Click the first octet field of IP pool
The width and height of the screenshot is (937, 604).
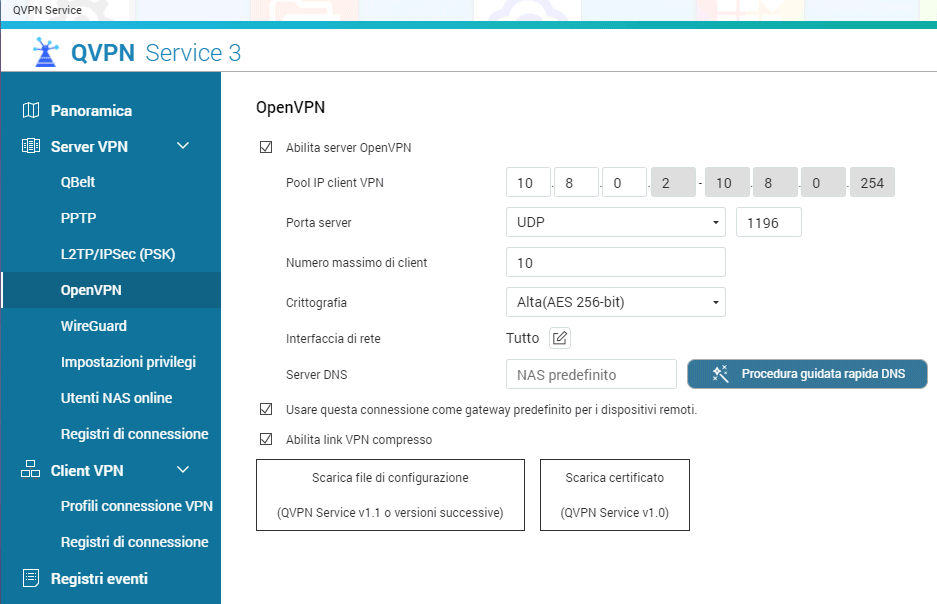tap(528, 182)
